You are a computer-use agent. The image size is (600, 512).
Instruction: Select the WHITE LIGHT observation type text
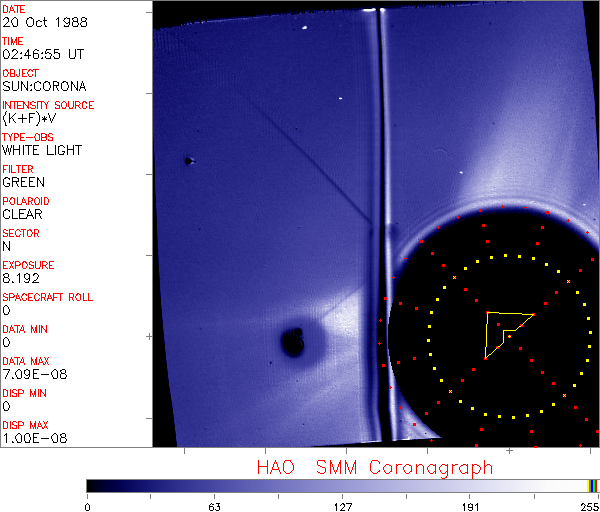42,151
